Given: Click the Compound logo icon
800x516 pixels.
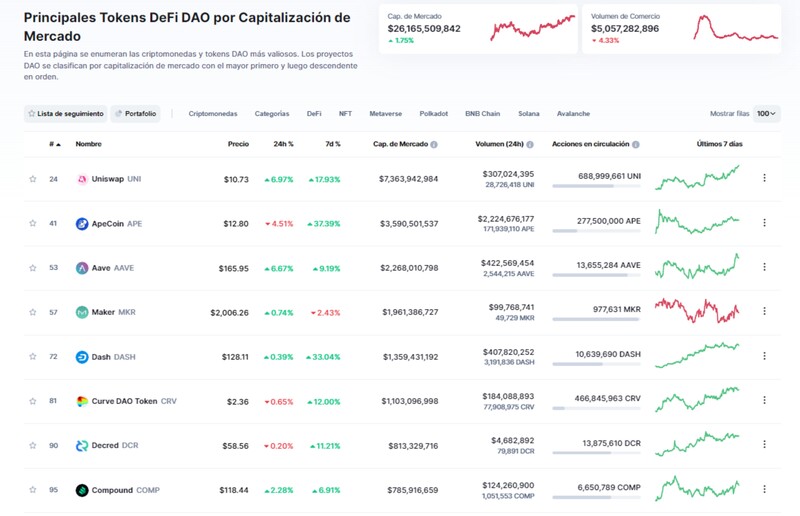Looking at the screenshot, I should [x=82, y=490].
